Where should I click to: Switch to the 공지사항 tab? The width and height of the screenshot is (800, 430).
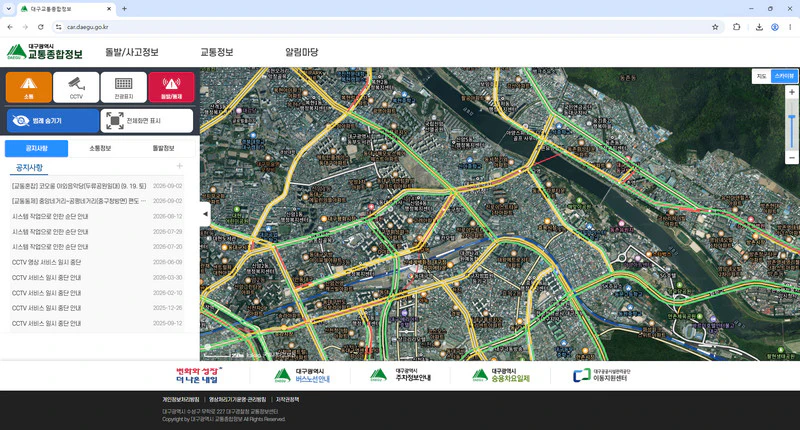pos(36,148)
